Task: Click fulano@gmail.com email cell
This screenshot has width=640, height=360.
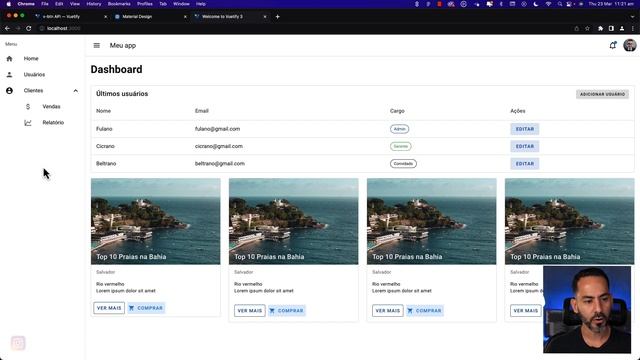Action: point(218,129)
